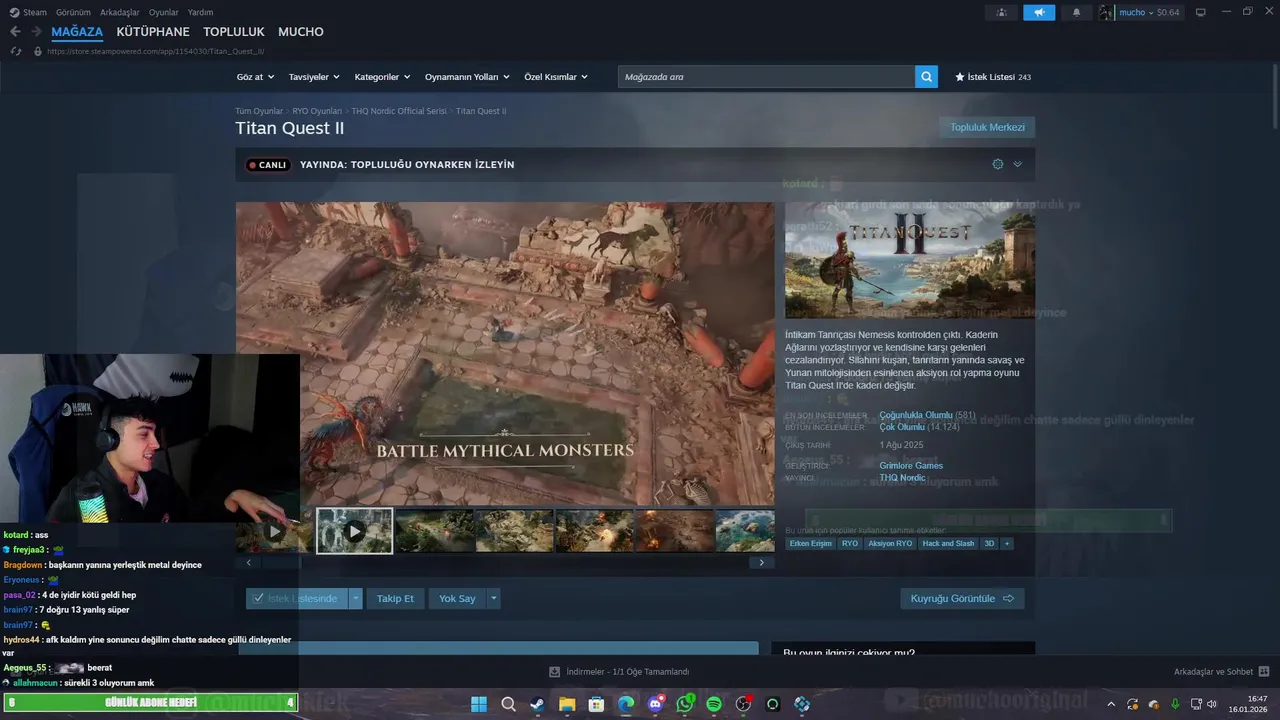Click the Yok Say button

458,598
